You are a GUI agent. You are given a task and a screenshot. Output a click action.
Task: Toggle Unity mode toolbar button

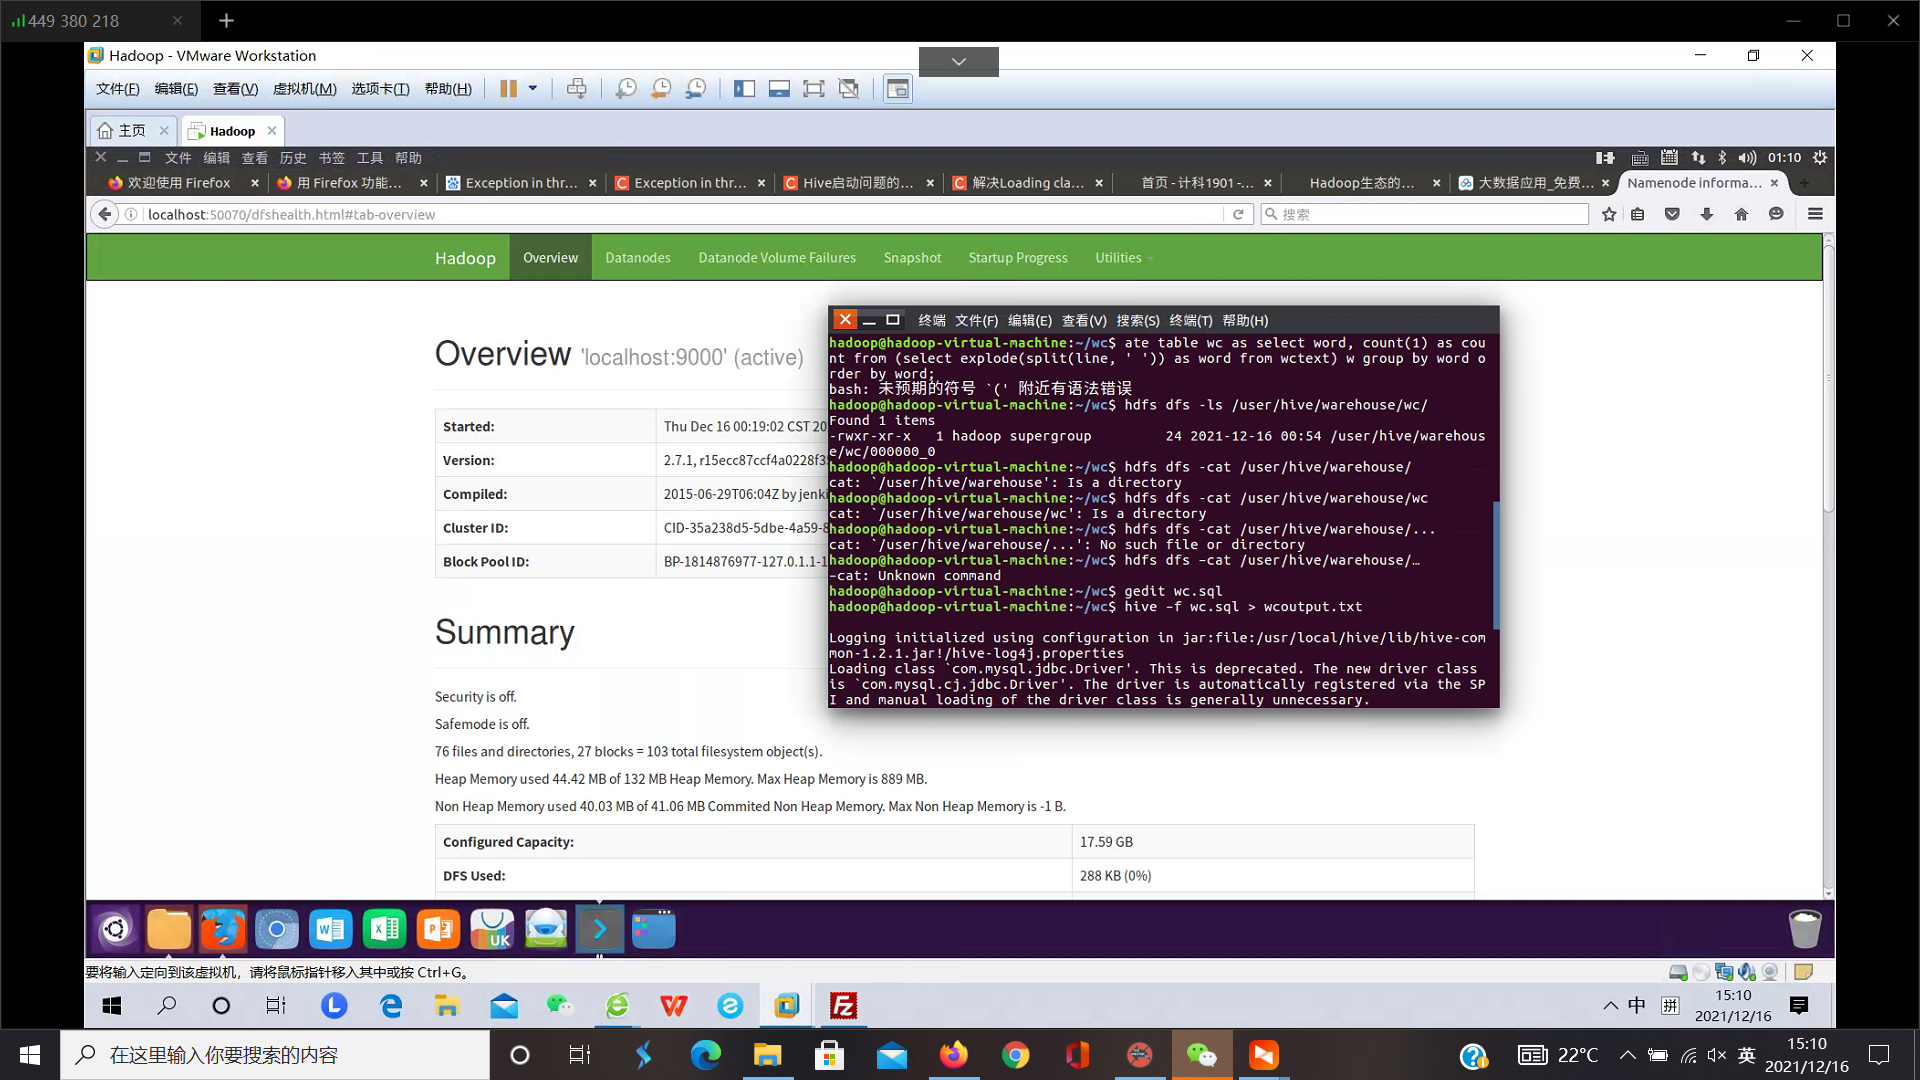849,89
